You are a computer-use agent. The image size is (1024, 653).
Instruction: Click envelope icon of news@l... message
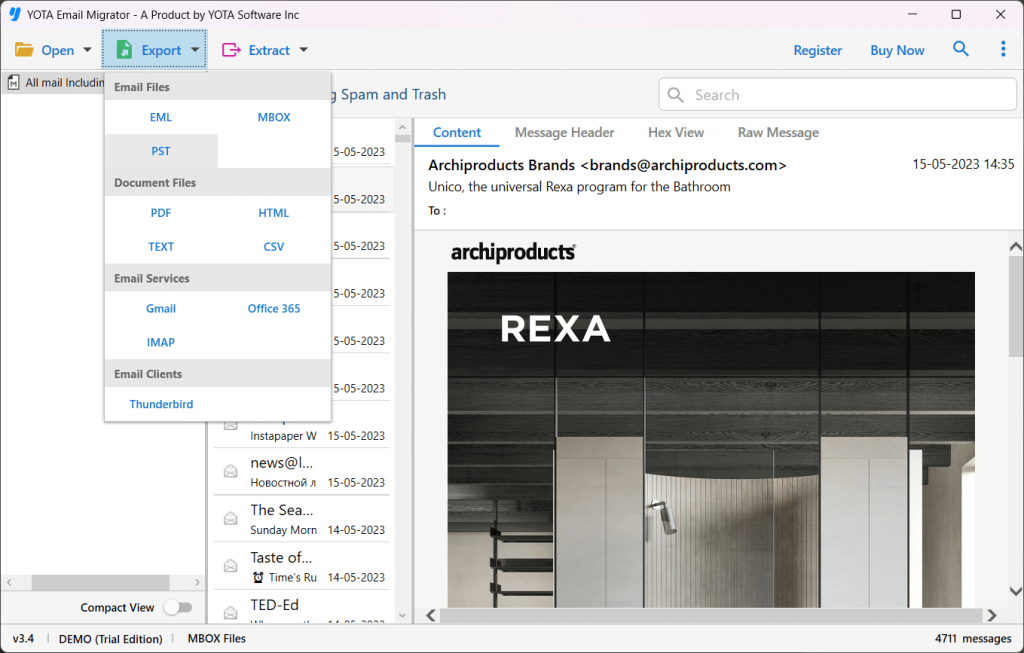[x=231, y=471]
